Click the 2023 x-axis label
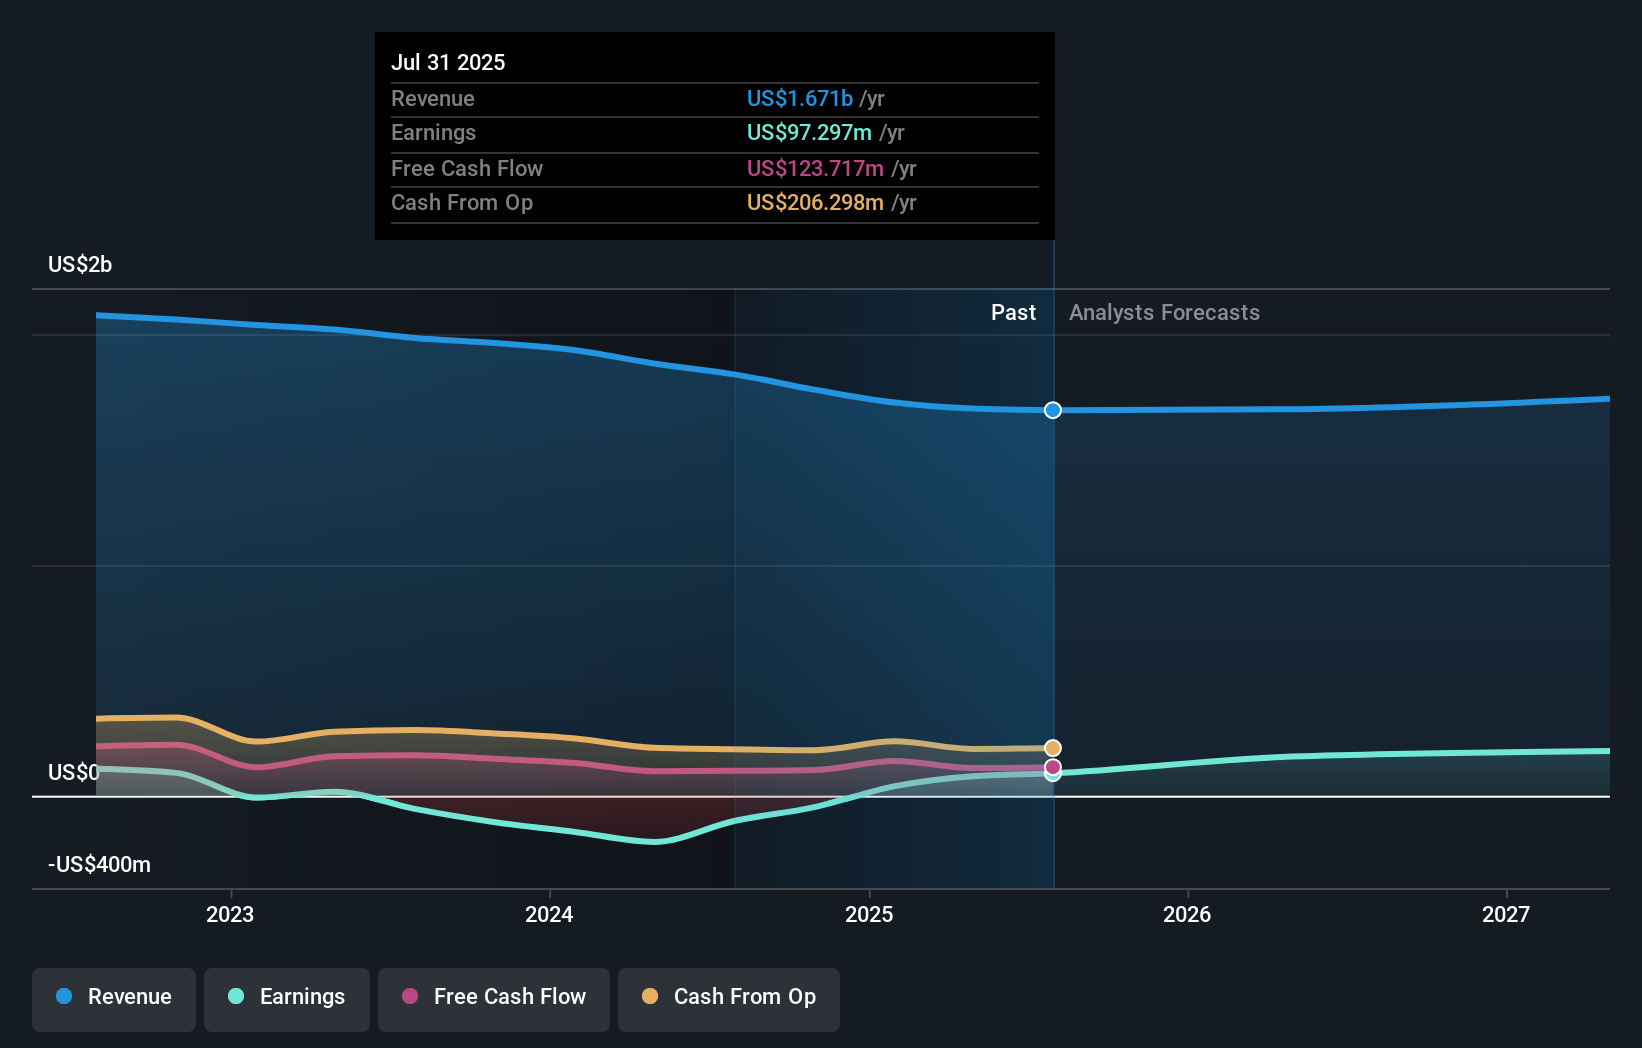This screenshot has height=1048, width=1642. coord(230,915)
